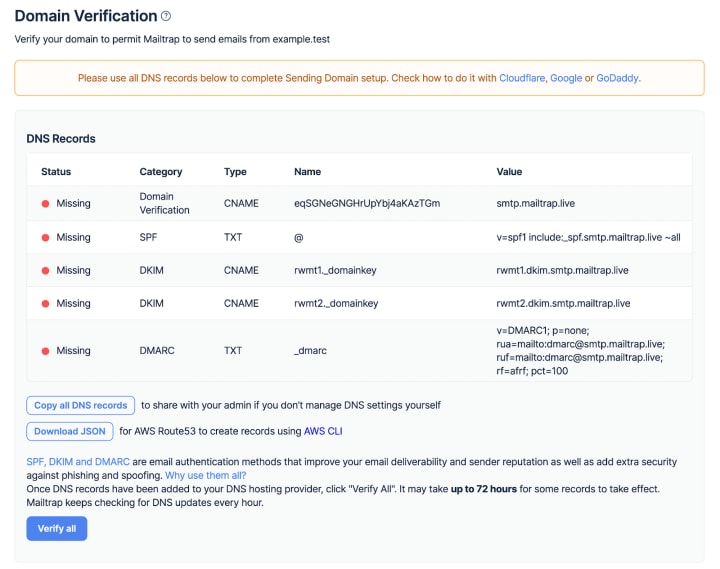The width and height of the screenshot is (720, 569).
Task: Click the Domain Verification page title
Action: 86,16
